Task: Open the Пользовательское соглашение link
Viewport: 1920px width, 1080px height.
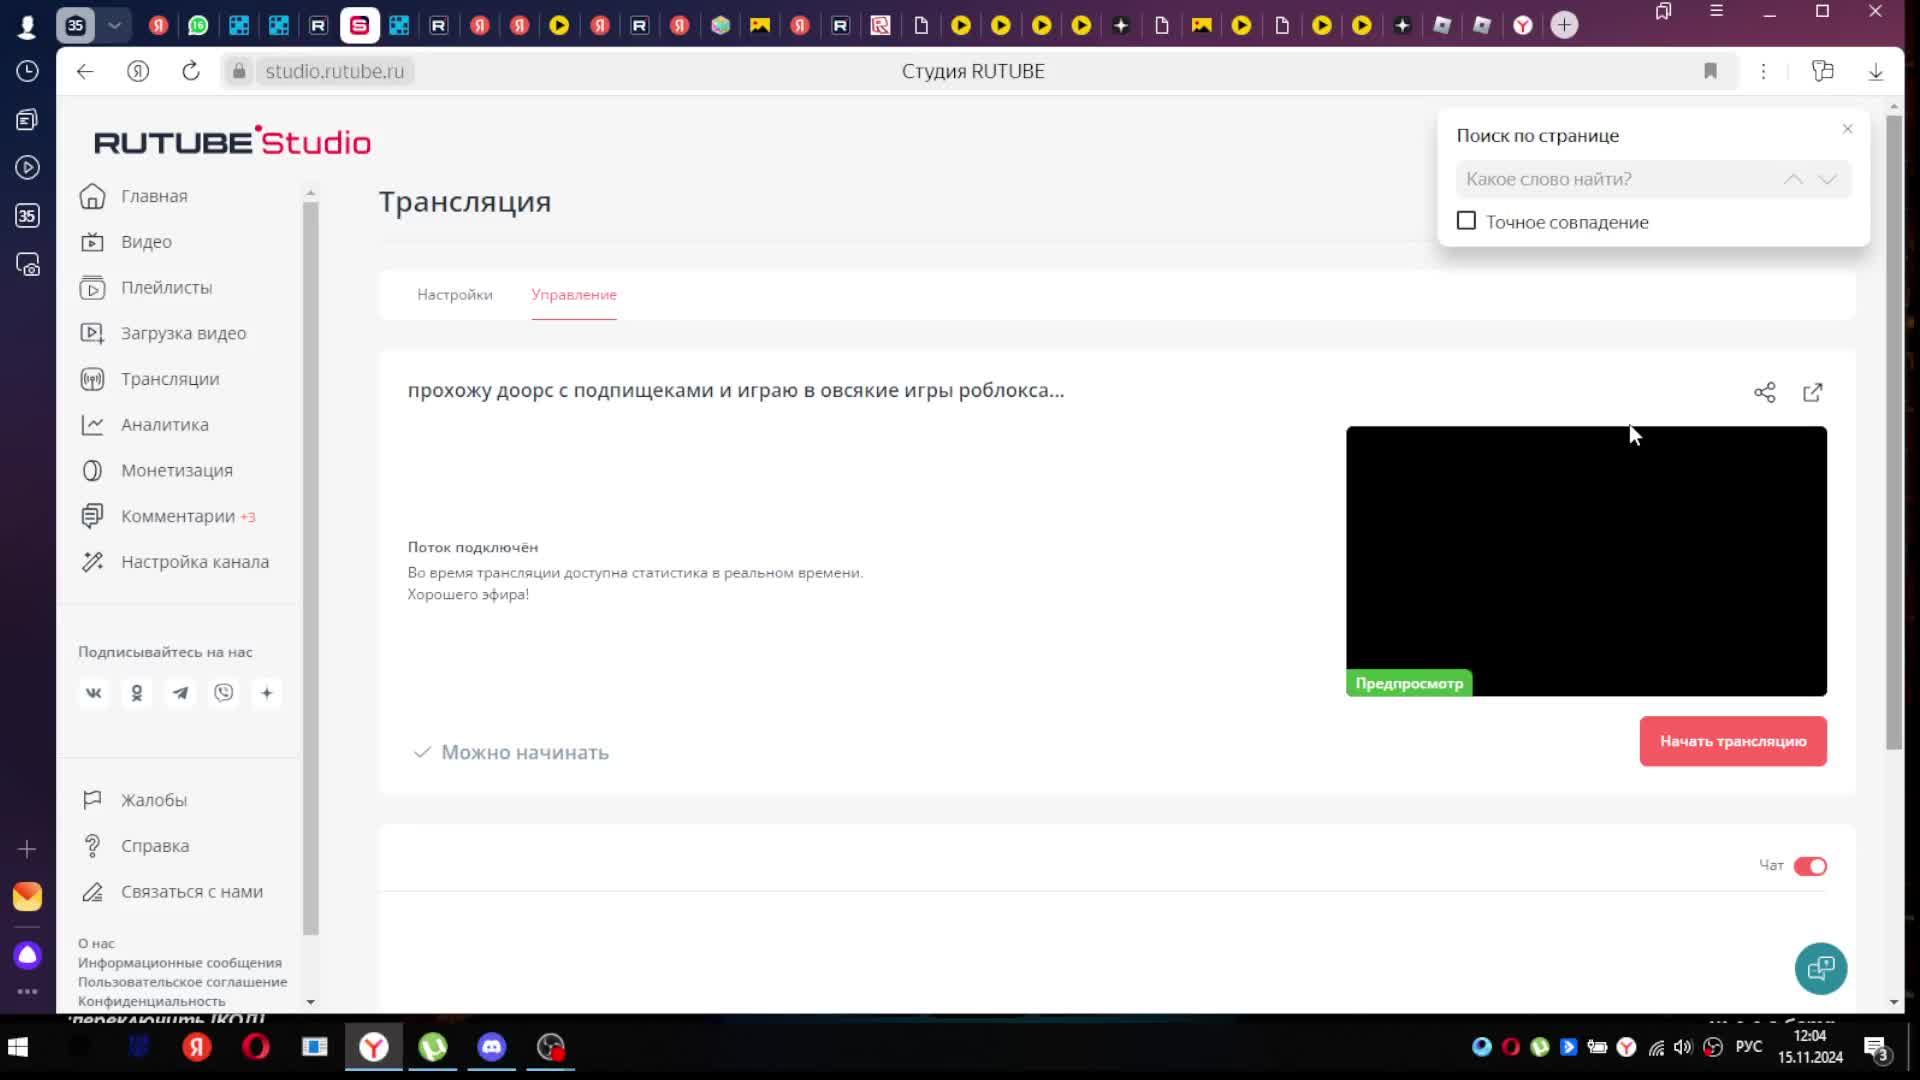Action: [x=182, y=982]
